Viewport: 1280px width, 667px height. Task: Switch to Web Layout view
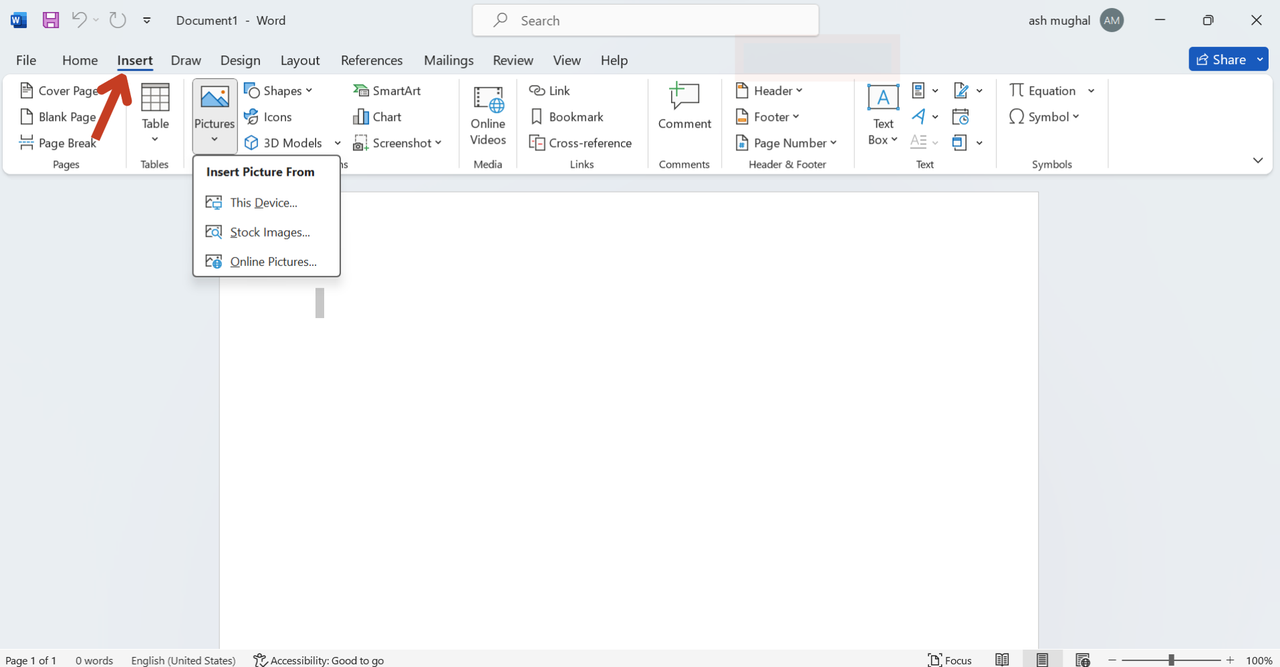click(1082, 660)
